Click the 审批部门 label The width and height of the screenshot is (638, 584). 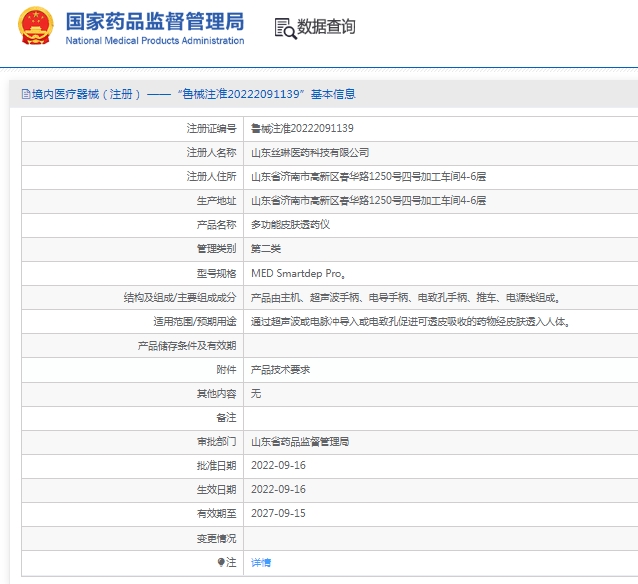(216, 442)
